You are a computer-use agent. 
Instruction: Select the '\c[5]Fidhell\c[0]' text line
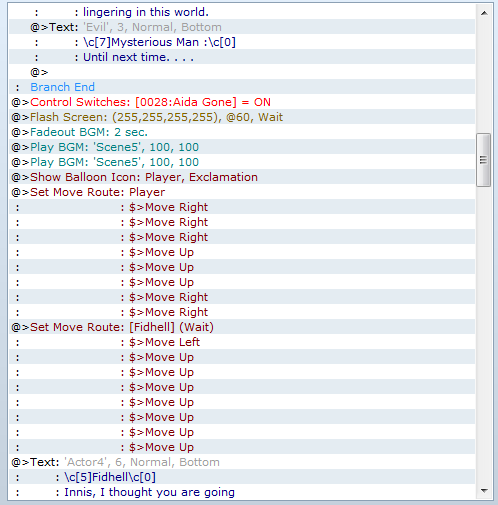tap(242, 477)
